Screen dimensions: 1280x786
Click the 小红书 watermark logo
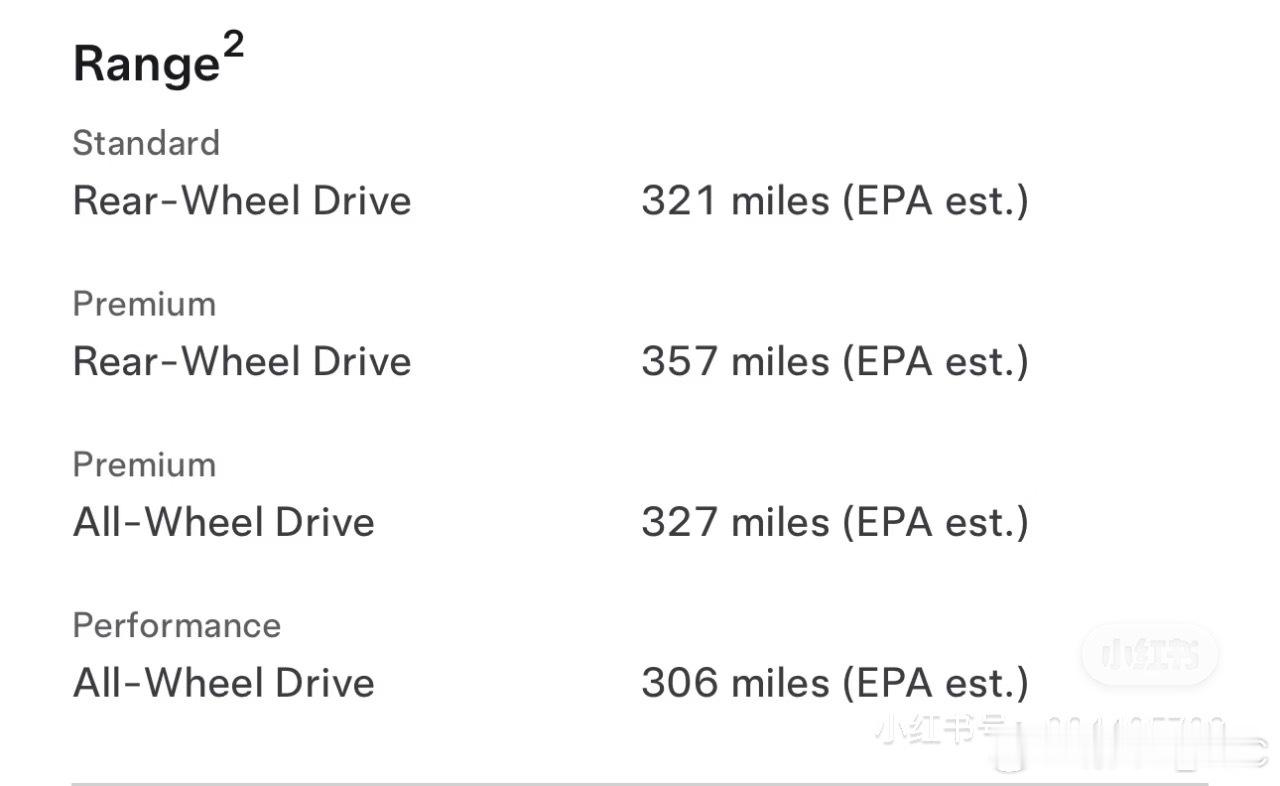point(1149,655)
